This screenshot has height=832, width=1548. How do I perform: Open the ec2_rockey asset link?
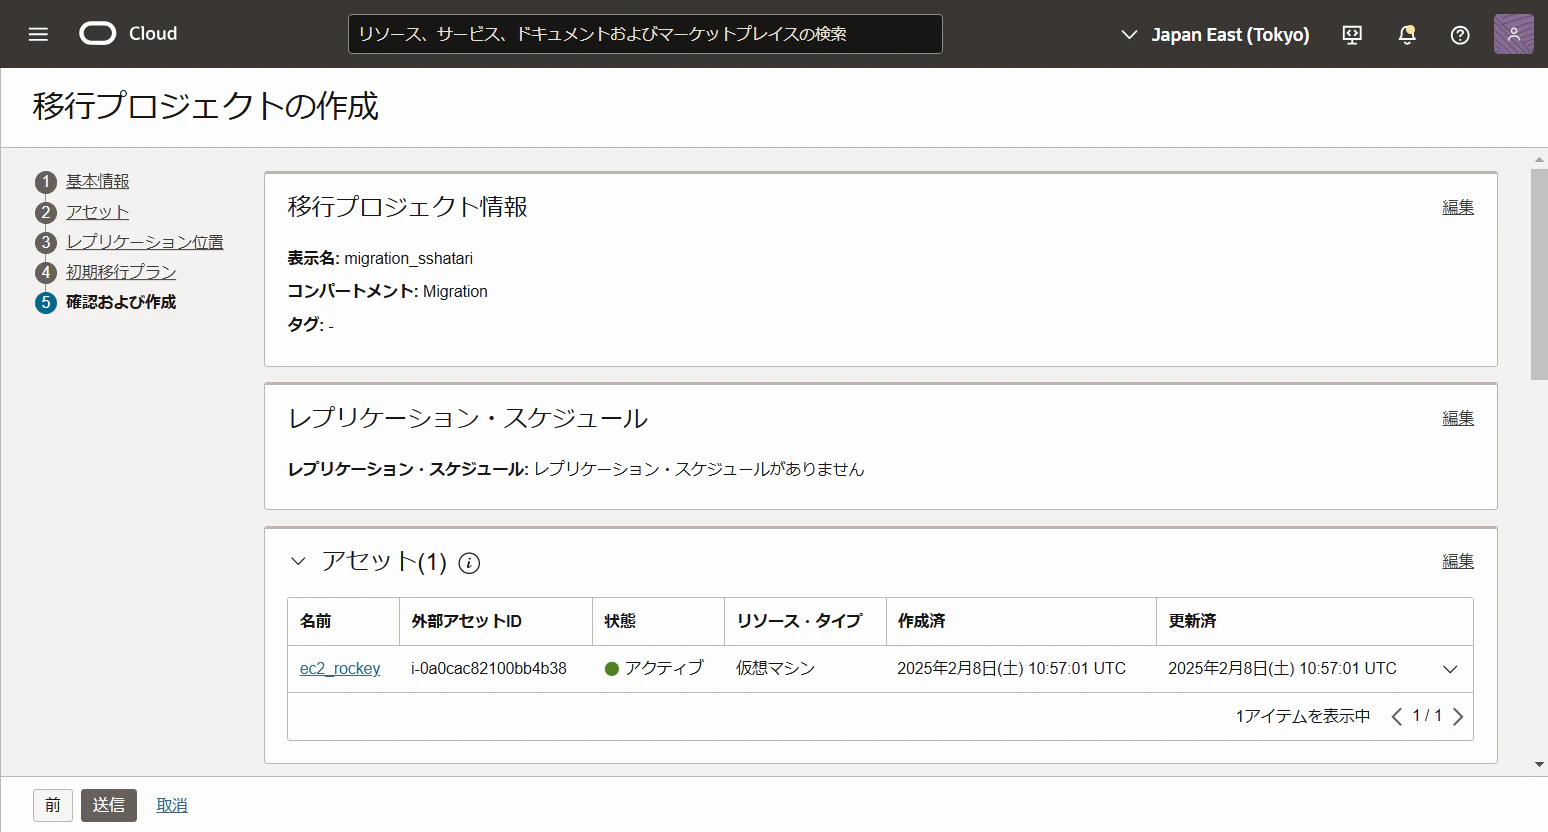point(340,668)
